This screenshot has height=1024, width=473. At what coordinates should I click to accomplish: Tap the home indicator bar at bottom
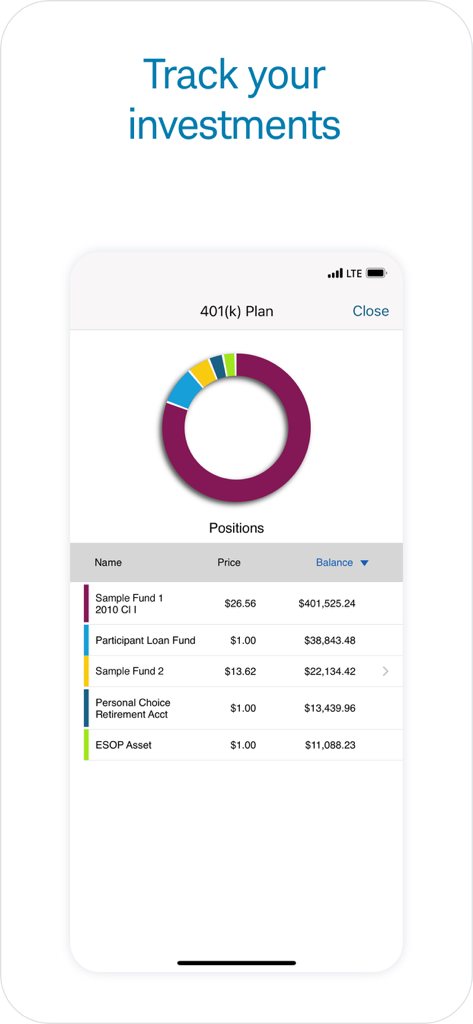[x=236, y=963]
